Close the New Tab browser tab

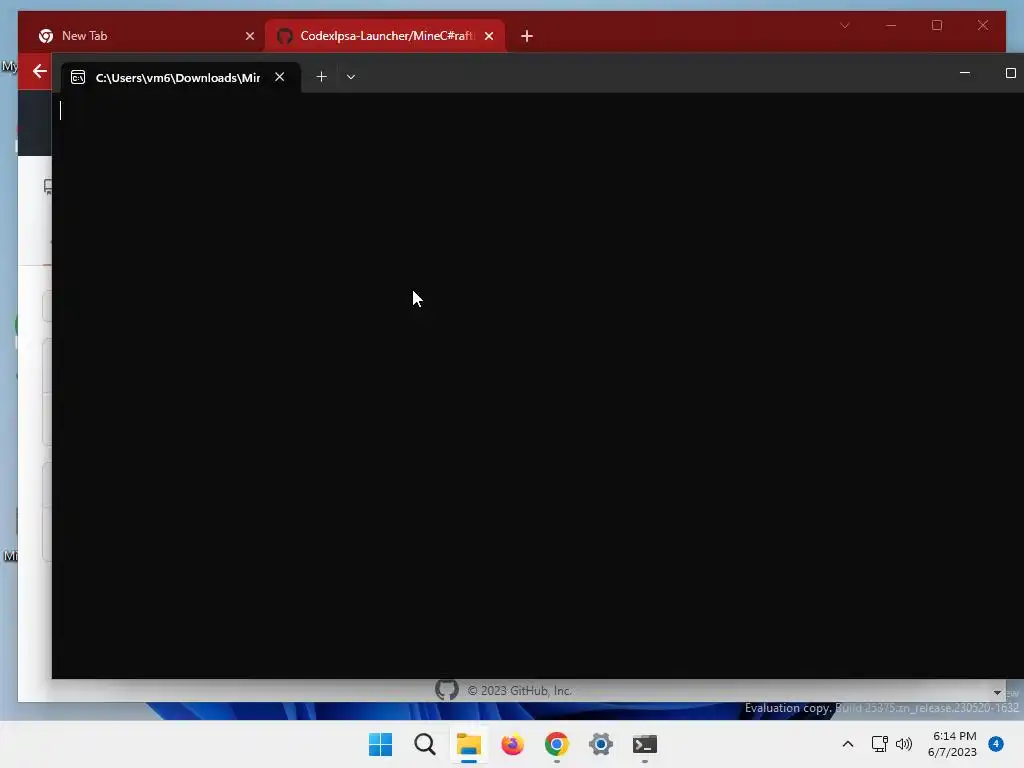pyautogui.click(x=249, y=36)
